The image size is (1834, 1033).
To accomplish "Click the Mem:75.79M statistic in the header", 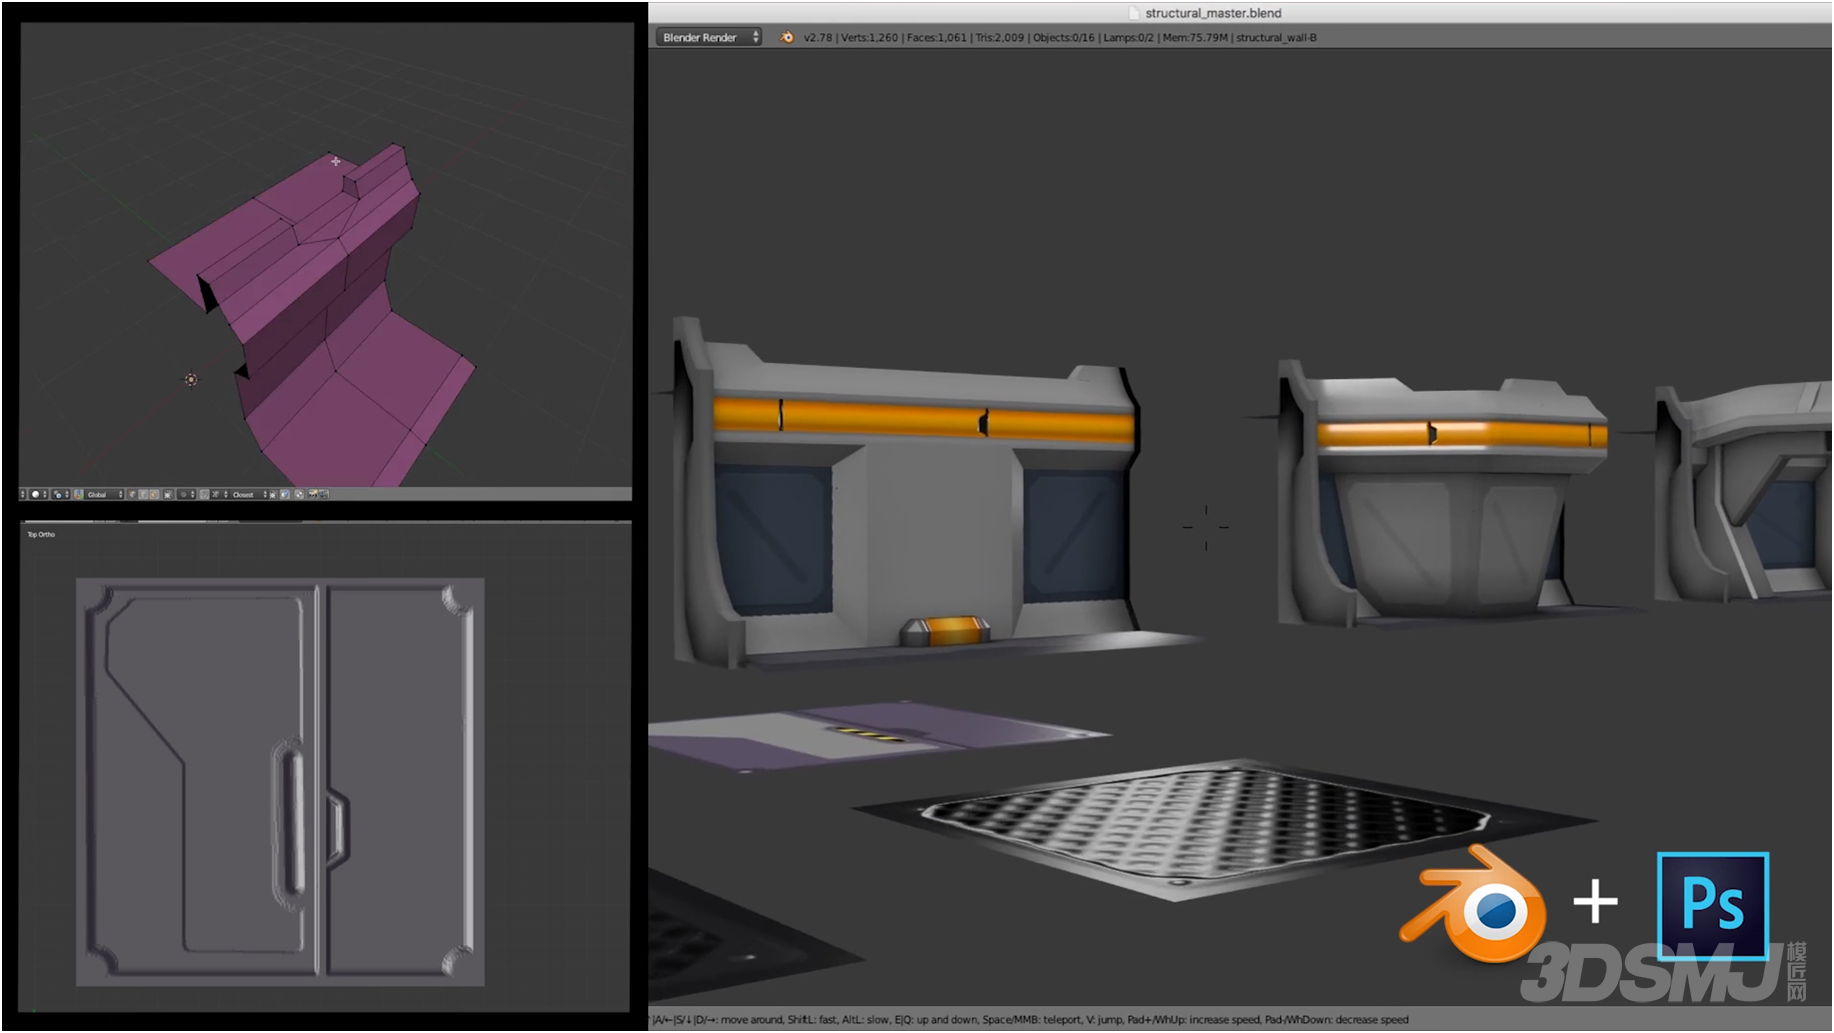I will (1195, 37).
